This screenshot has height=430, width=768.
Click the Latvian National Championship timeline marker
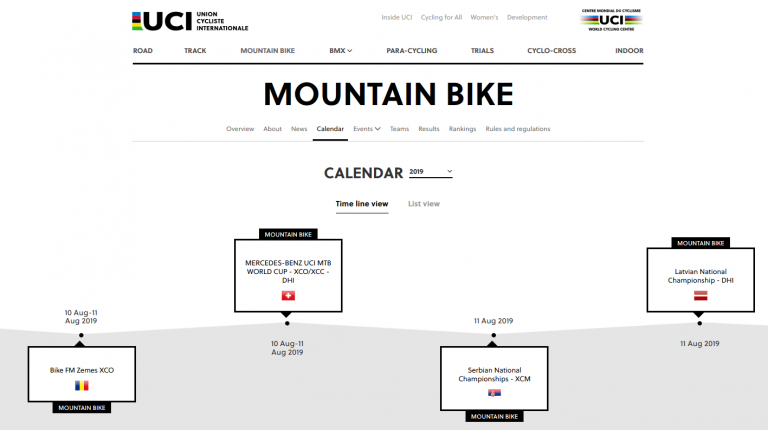(699, 323)
